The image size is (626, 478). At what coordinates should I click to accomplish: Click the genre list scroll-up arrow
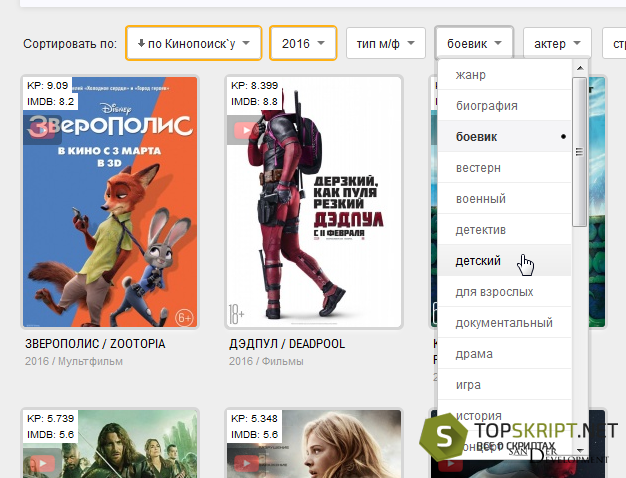[580, 68]
